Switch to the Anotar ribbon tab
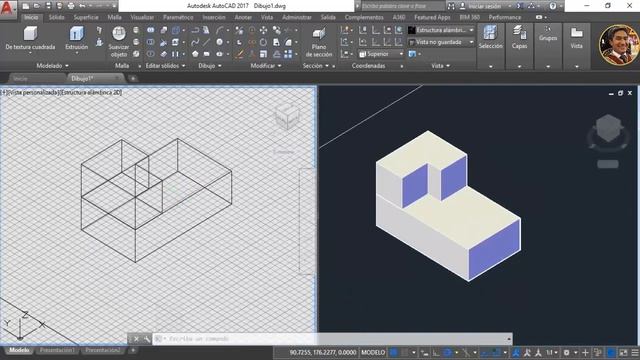The image size is (640, 360). (243, 18)
